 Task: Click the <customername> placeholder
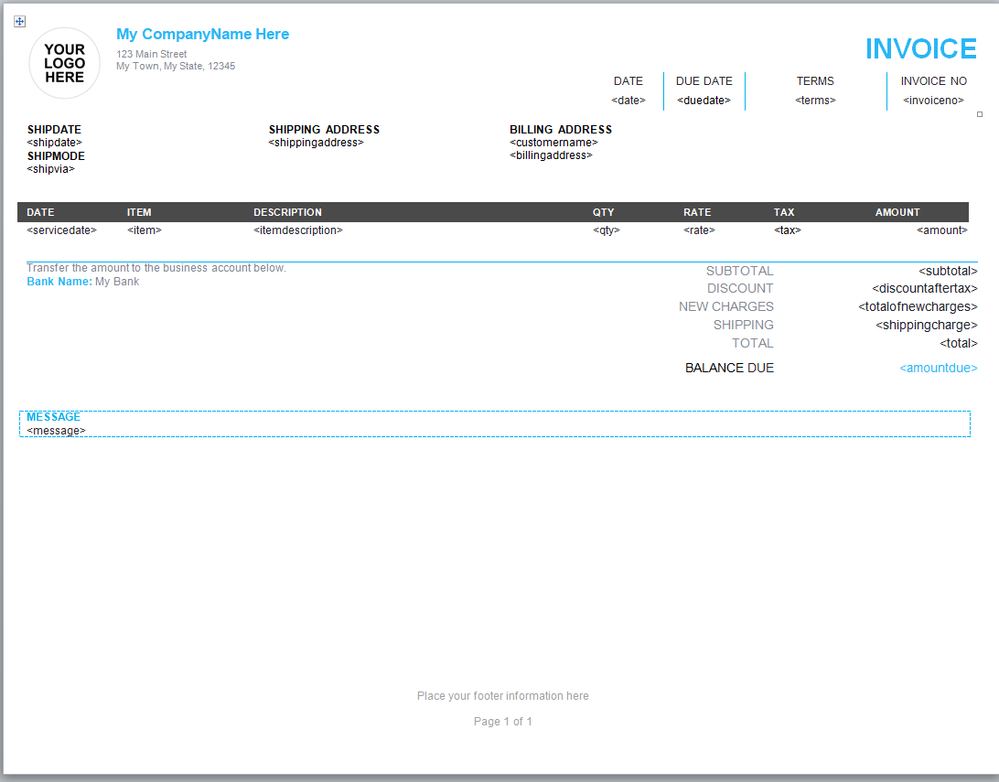point(554,142)
